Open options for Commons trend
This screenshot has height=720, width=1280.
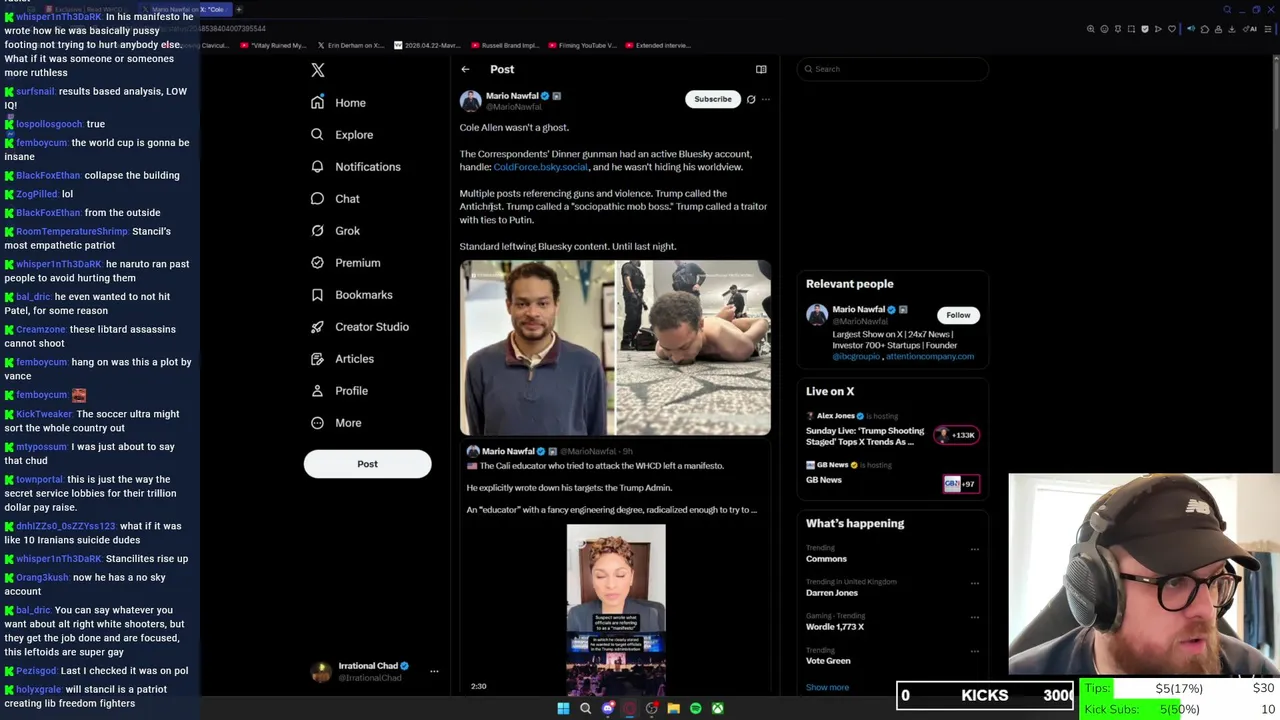point(975,548)
